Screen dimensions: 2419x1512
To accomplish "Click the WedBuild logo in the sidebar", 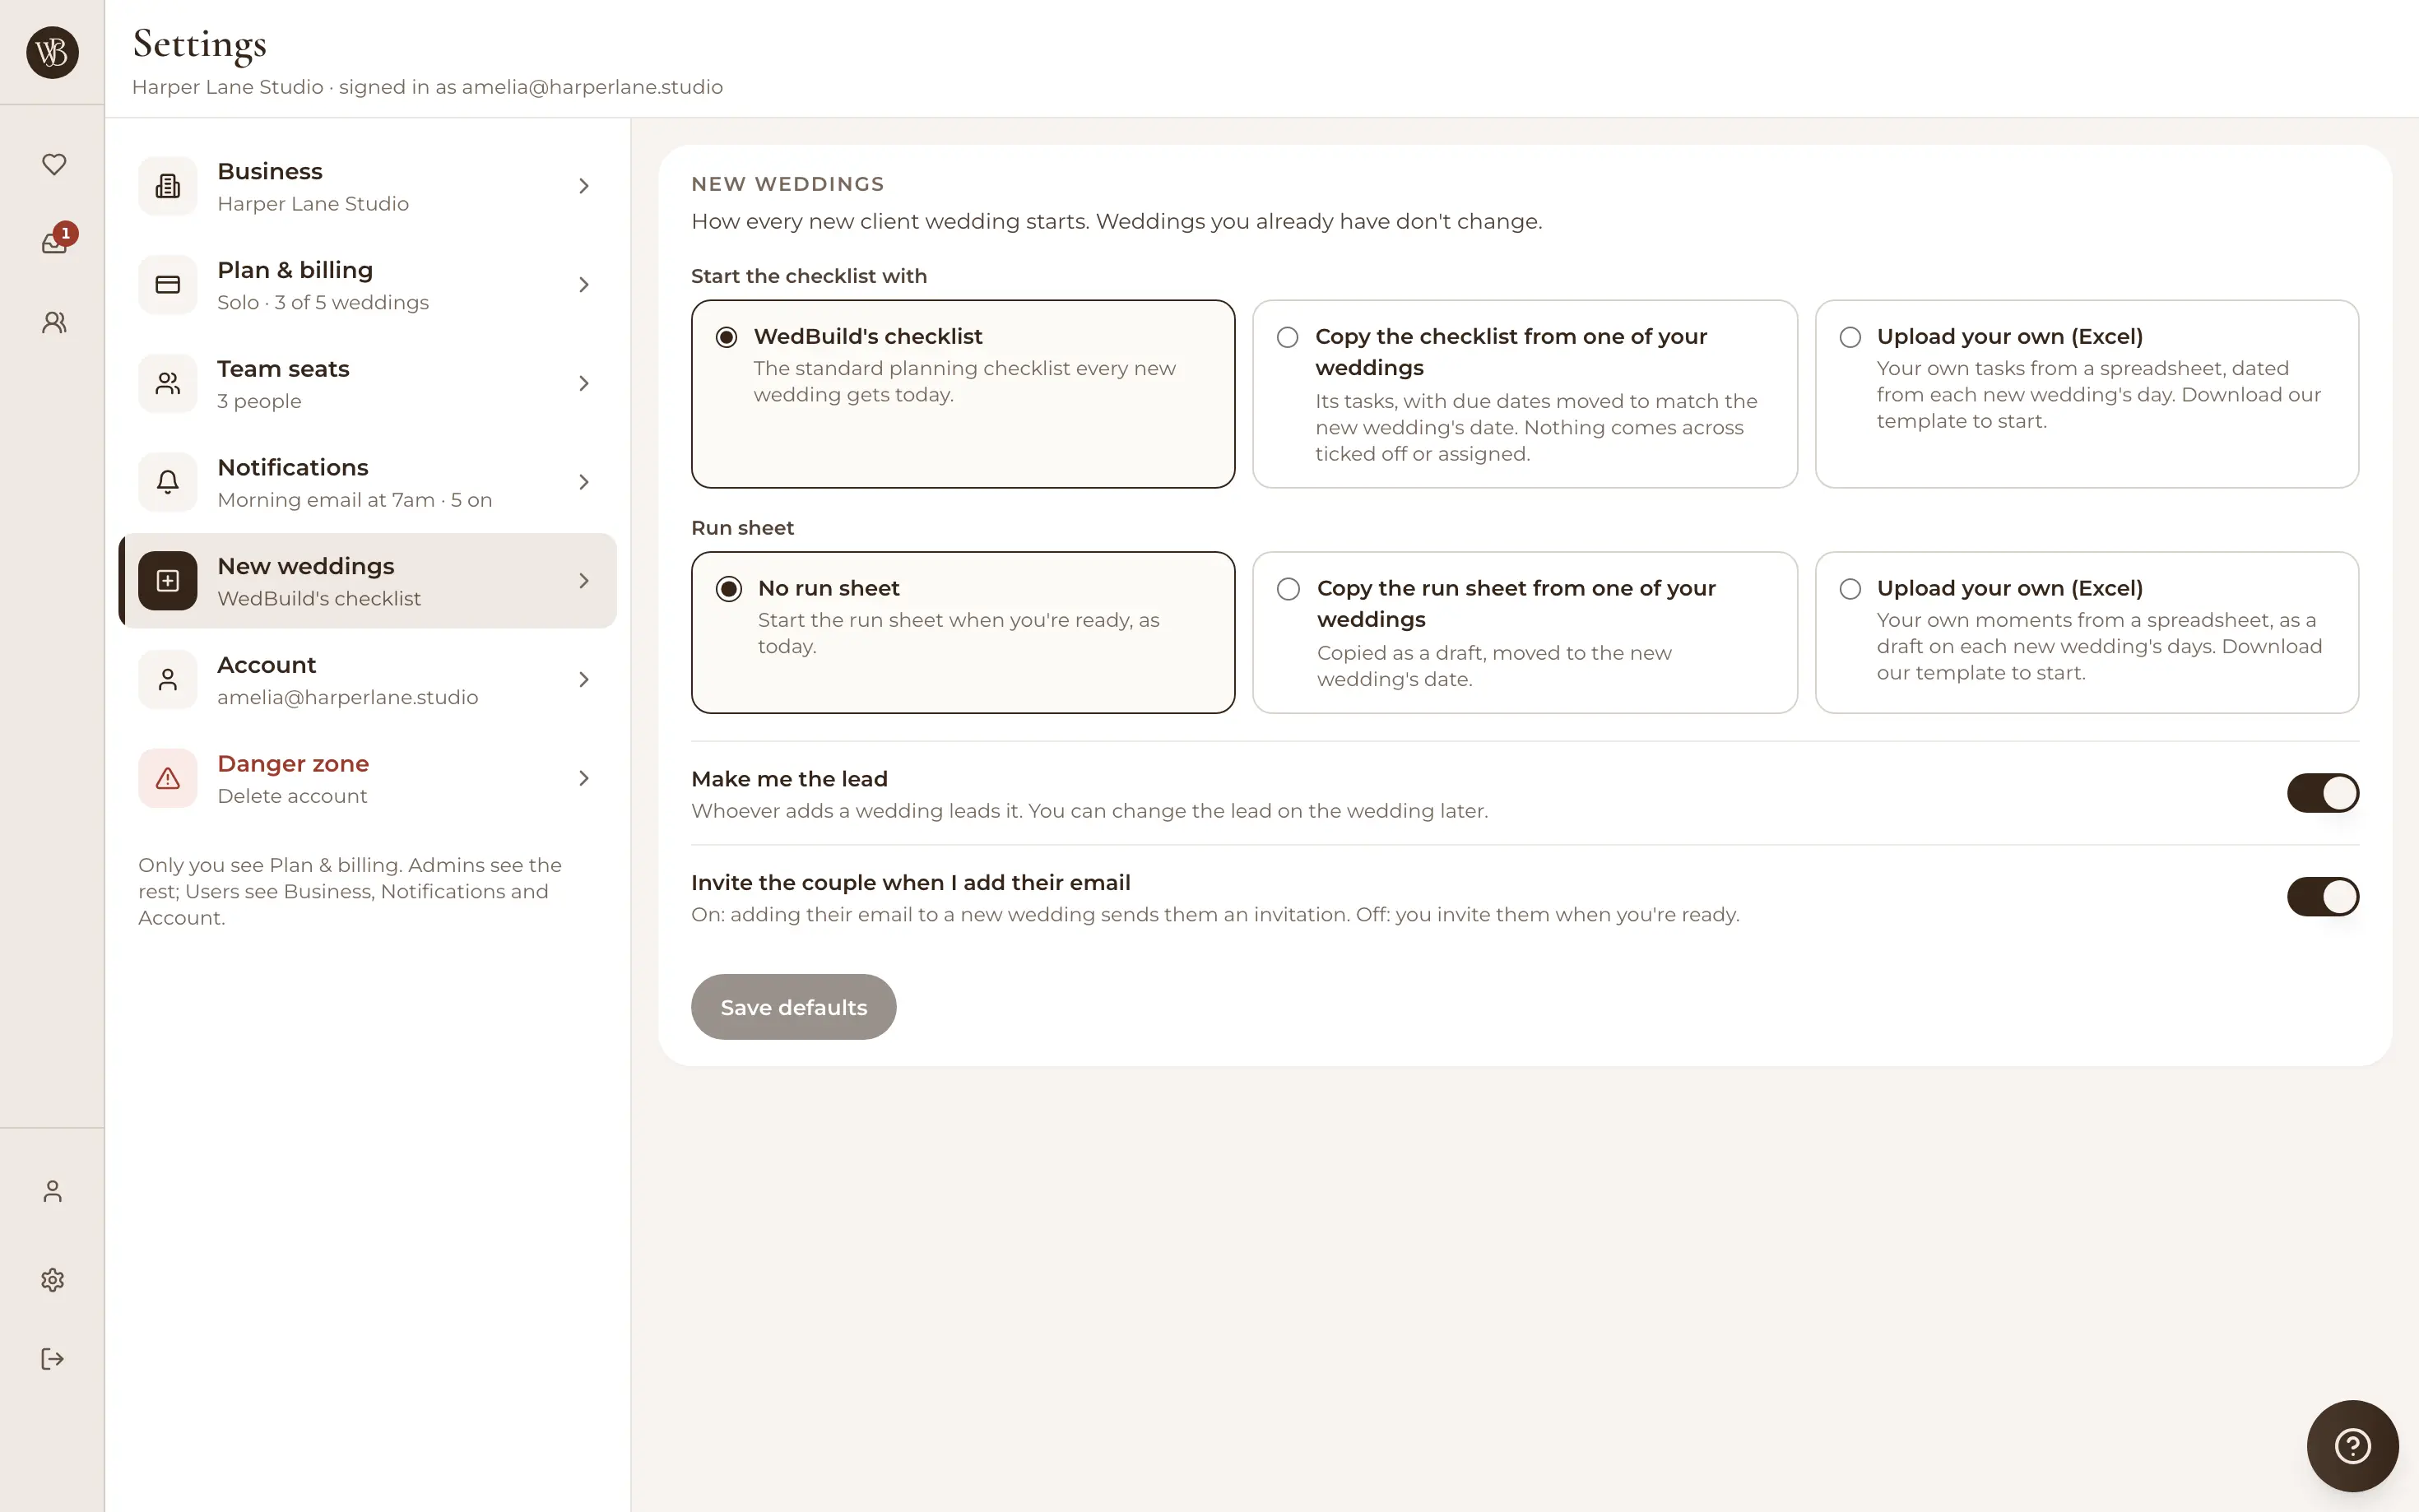I will pyautogui.click(x=52, y=52).
